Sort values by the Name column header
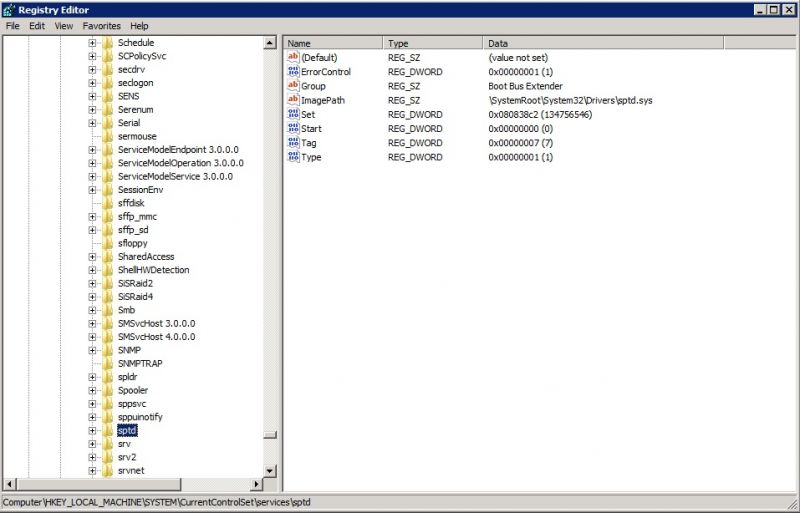 (332, 44)
